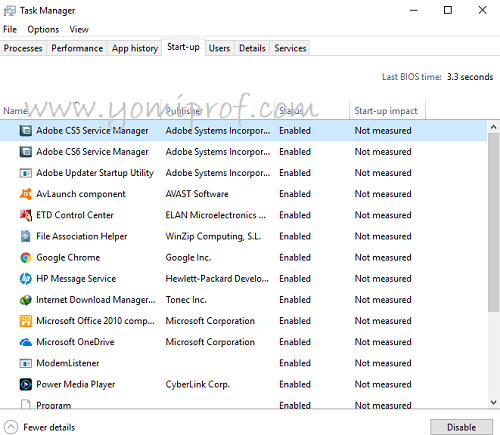The image size is (500, 435).
Task: Select the Google Chrome icon
Action: pyautogui.click(x=26, y=257)
